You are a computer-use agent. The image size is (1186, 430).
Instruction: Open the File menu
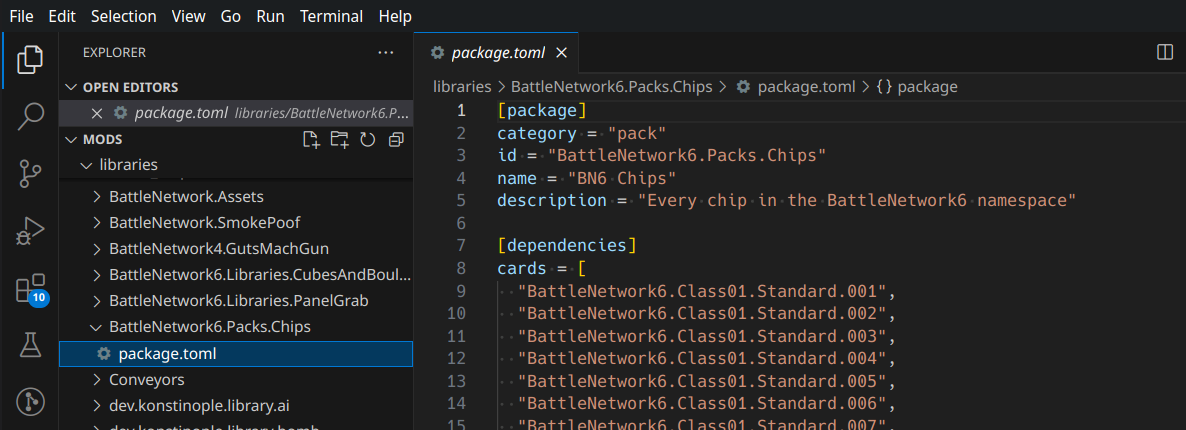21,16
